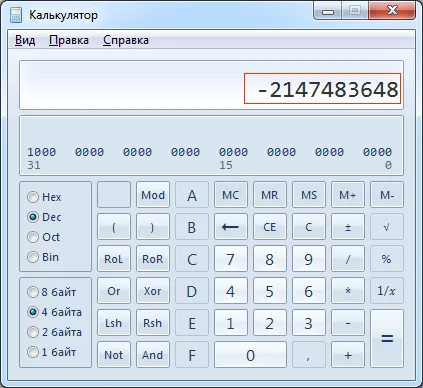Click the M+ memory add button
Viewport: 423px width, 388px height.
coord(348,195)
